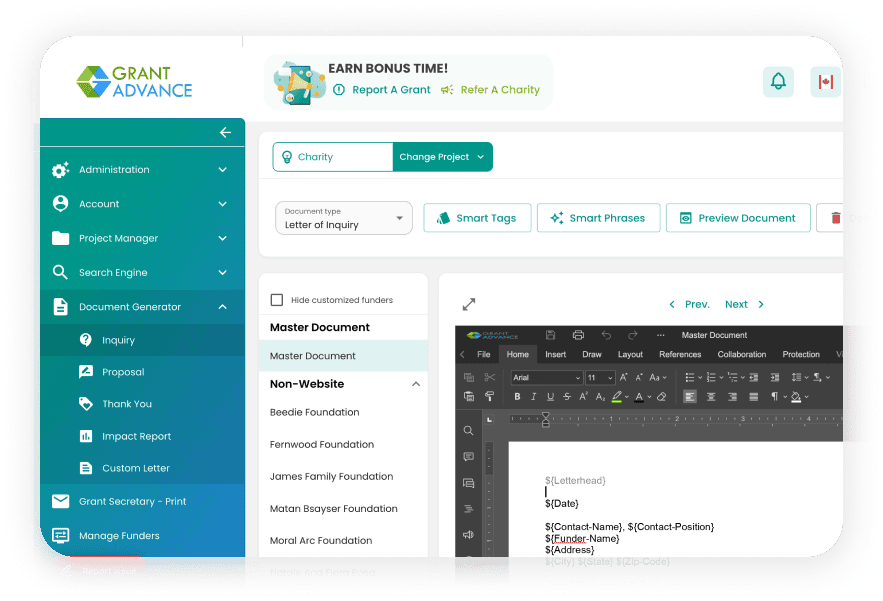Open the editor's find magnifier in left panel
Viewport: 883px width, 601px height.
pyautogui.click(x=468, y=431)
